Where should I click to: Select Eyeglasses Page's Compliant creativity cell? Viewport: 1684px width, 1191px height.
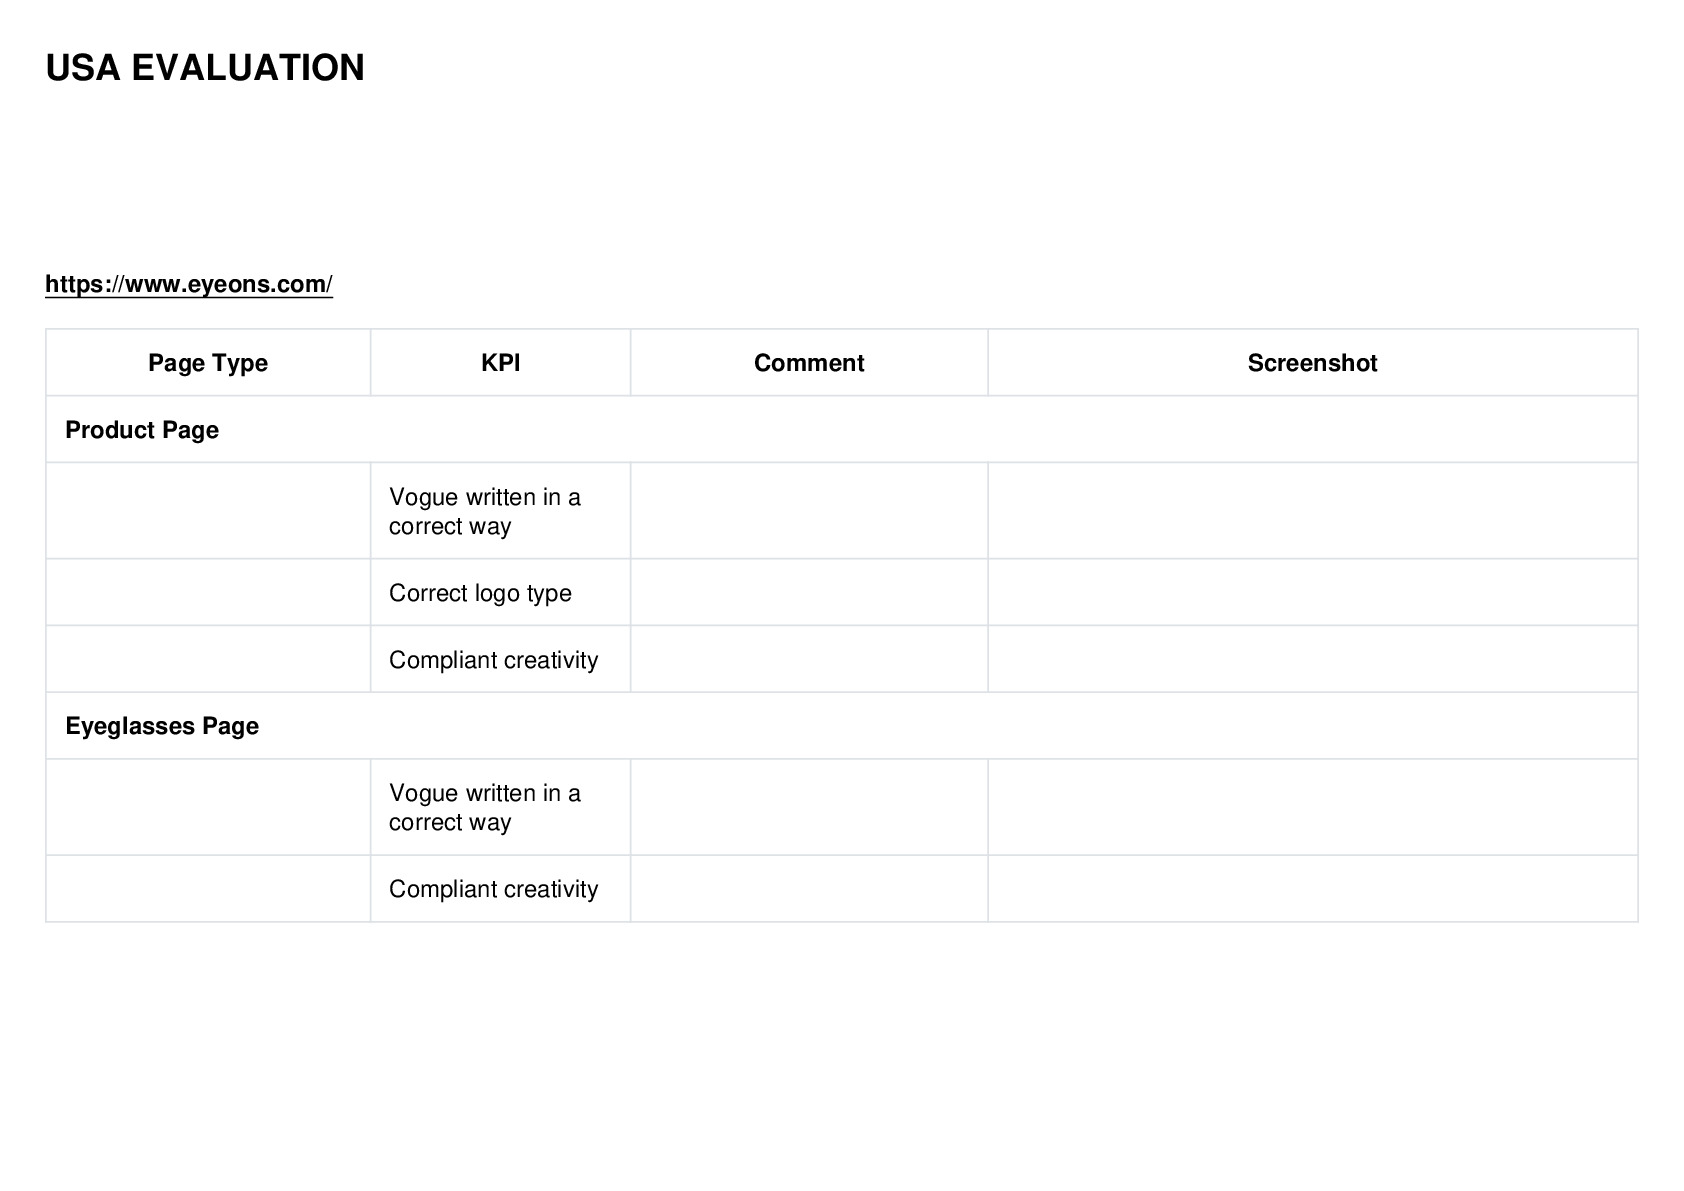point(500,889)
